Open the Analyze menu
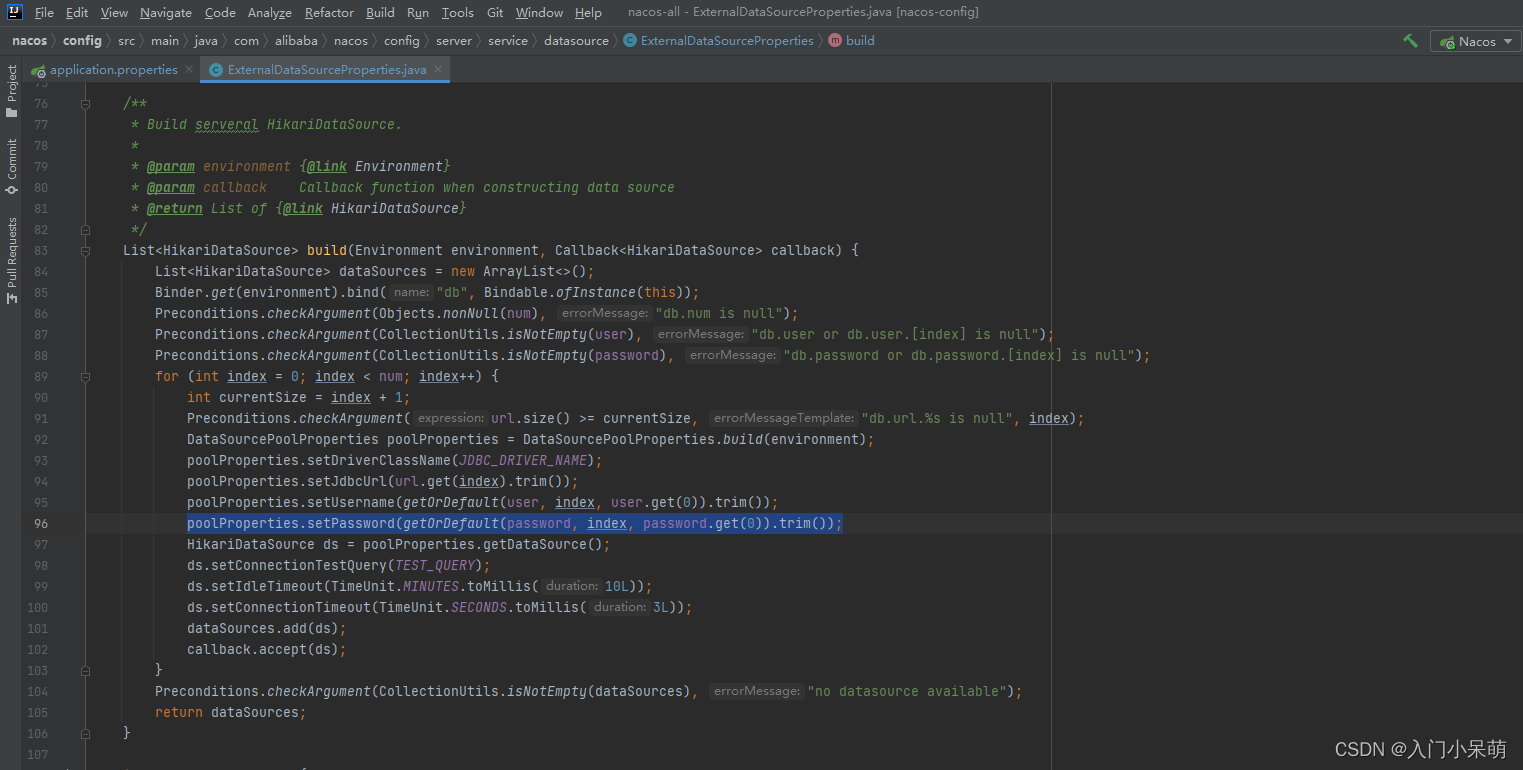1523x770 pixels. click(270, 12)
